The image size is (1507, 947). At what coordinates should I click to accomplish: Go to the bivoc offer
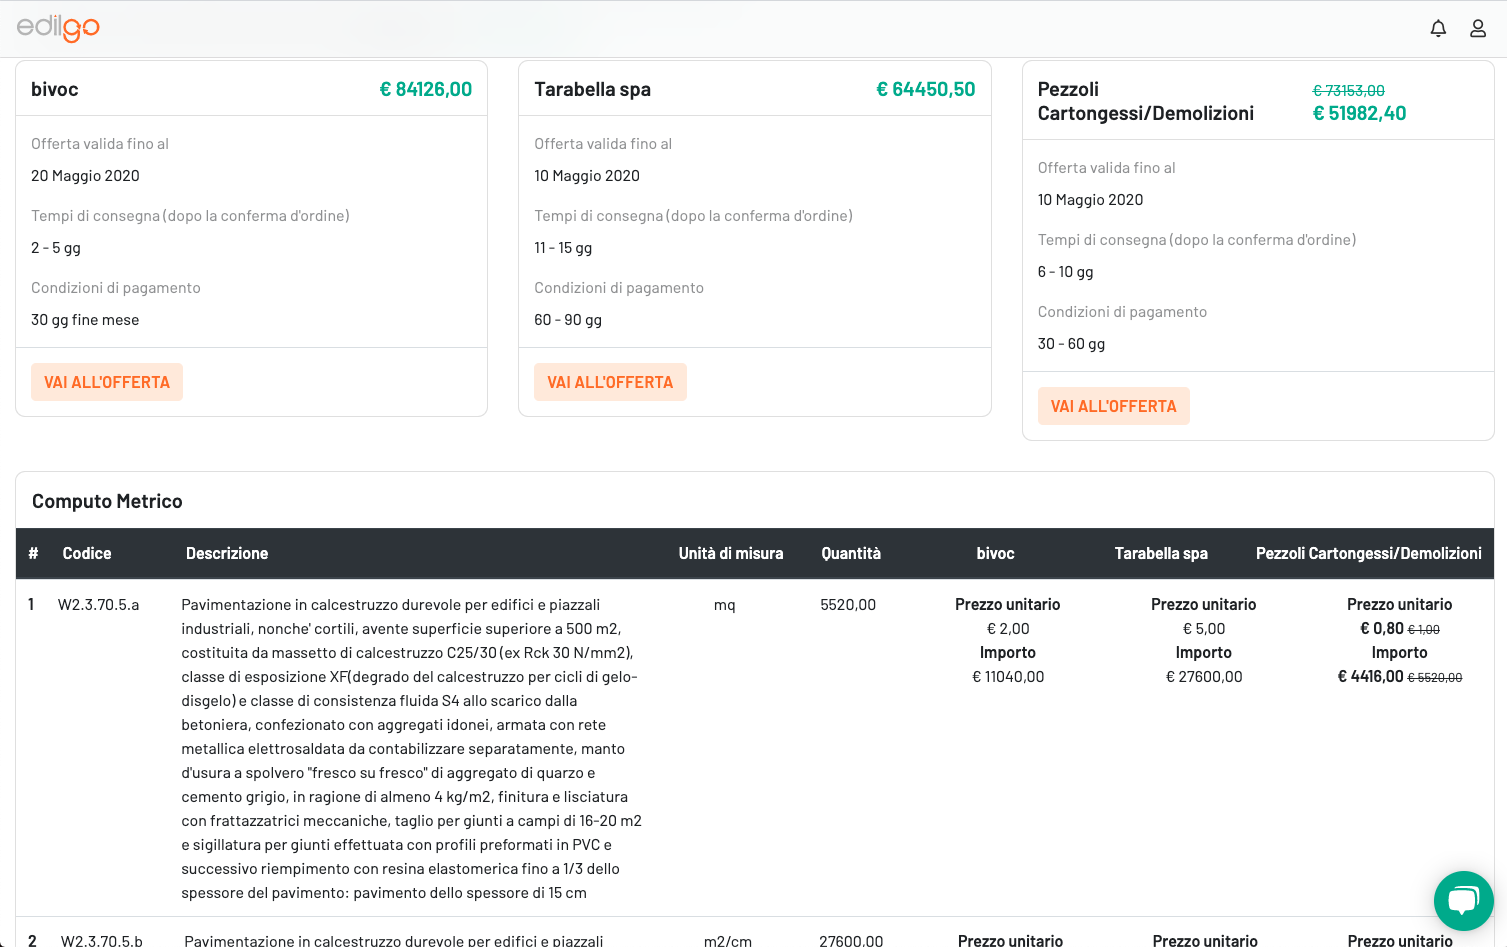tap(107, 382)
